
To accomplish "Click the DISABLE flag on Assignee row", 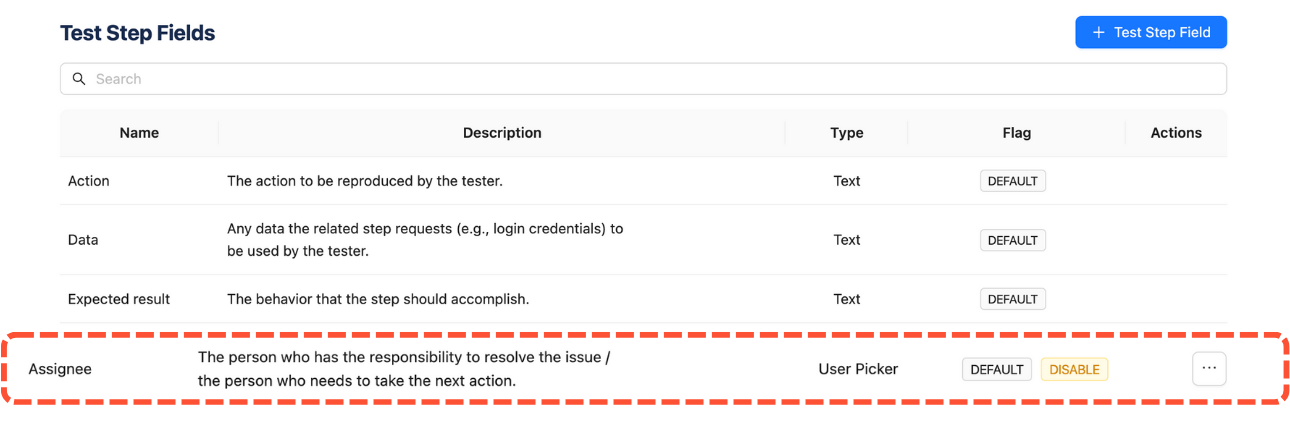I will coord(1074,369).
